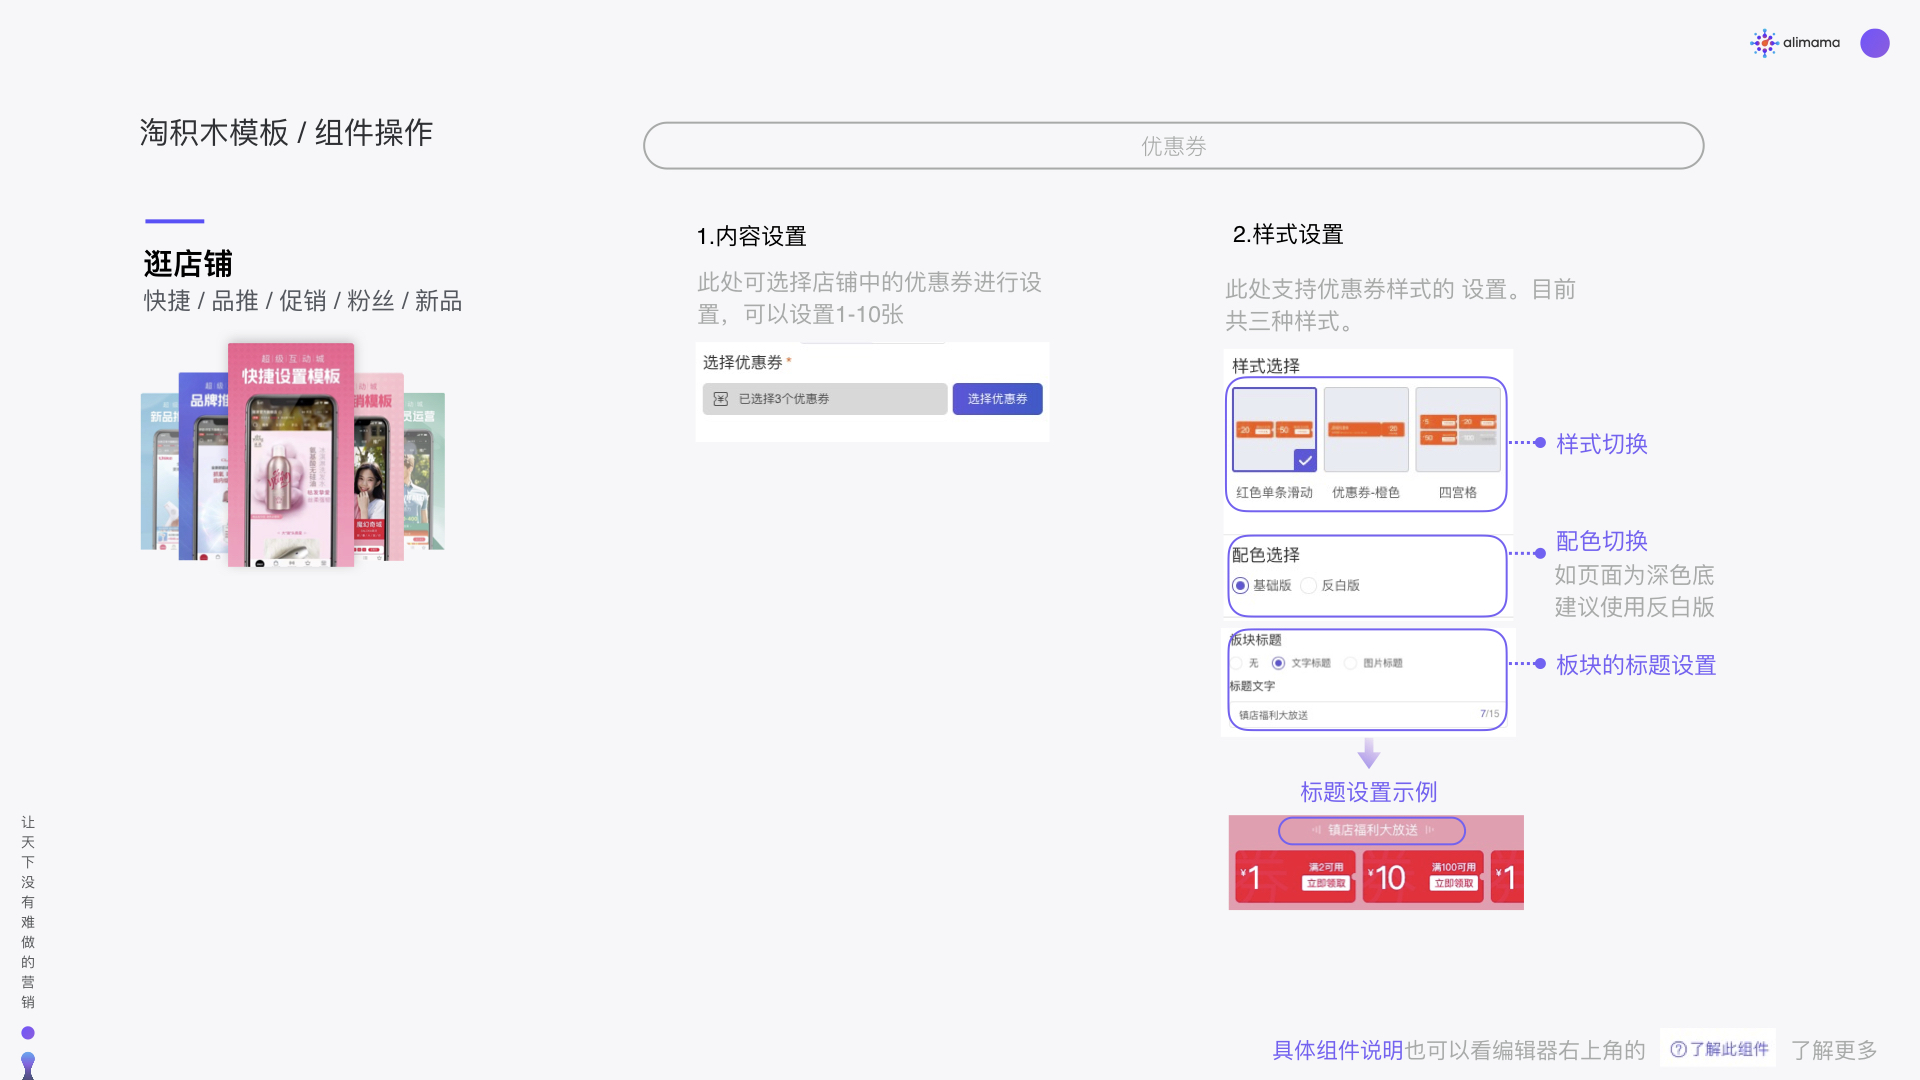The image size is (1920, 1080).
Task: Click the alimama logo
Action: click(1795, 43)
